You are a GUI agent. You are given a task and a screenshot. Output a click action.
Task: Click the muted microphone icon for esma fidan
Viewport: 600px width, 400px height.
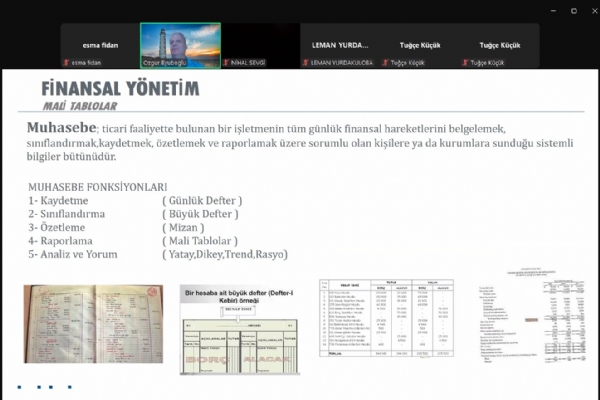pyautogui.click(x=65, y=63)
